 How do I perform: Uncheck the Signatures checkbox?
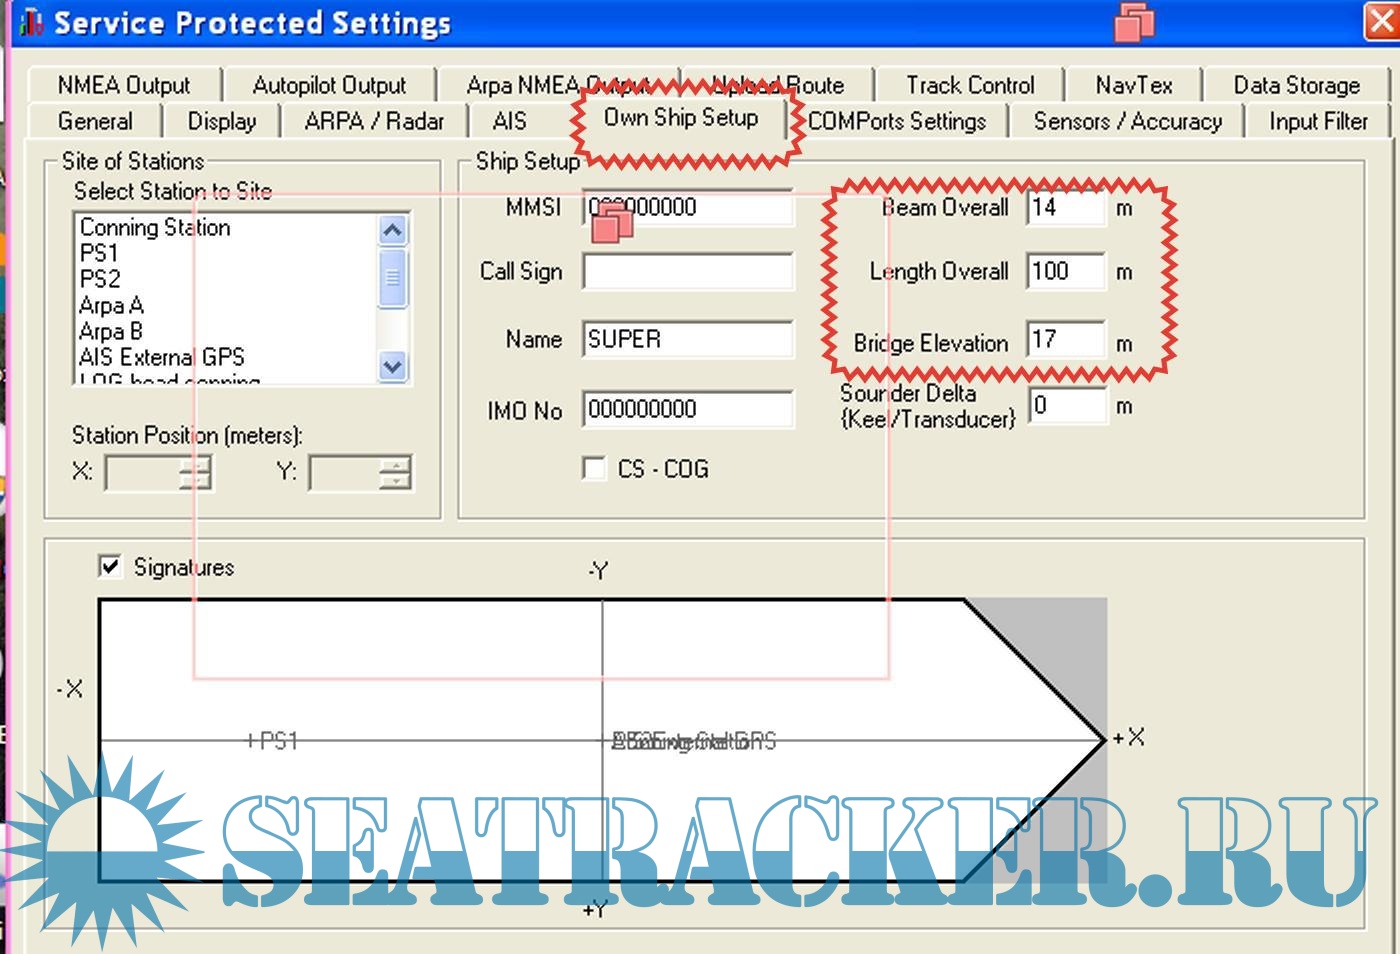(110, 567)
